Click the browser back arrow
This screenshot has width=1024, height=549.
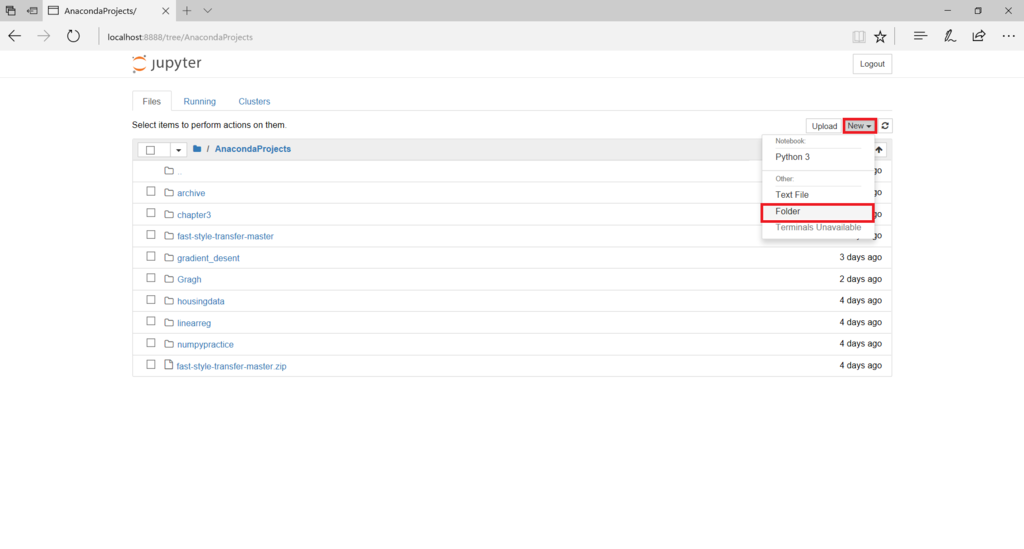(14, 37)
